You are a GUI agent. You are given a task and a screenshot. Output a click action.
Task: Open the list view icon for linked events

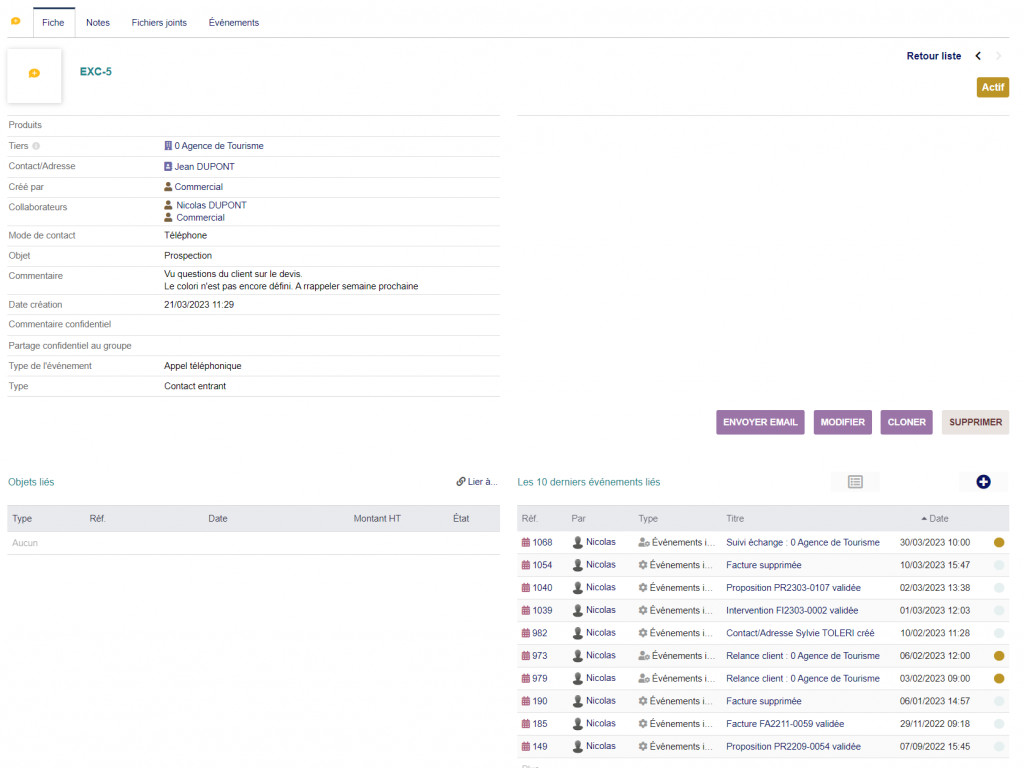855,482
